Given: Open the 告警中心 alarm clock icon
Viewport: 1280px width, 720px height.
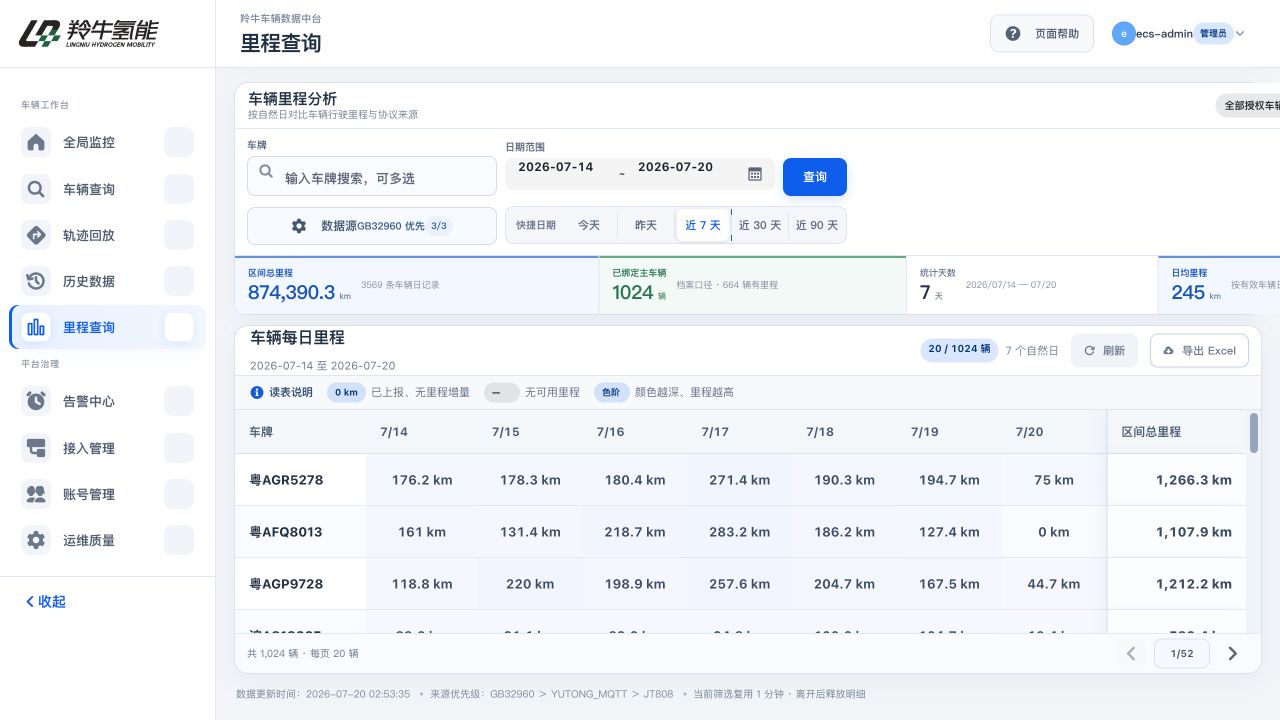Looking at the screenshot, I should [36, 401].
